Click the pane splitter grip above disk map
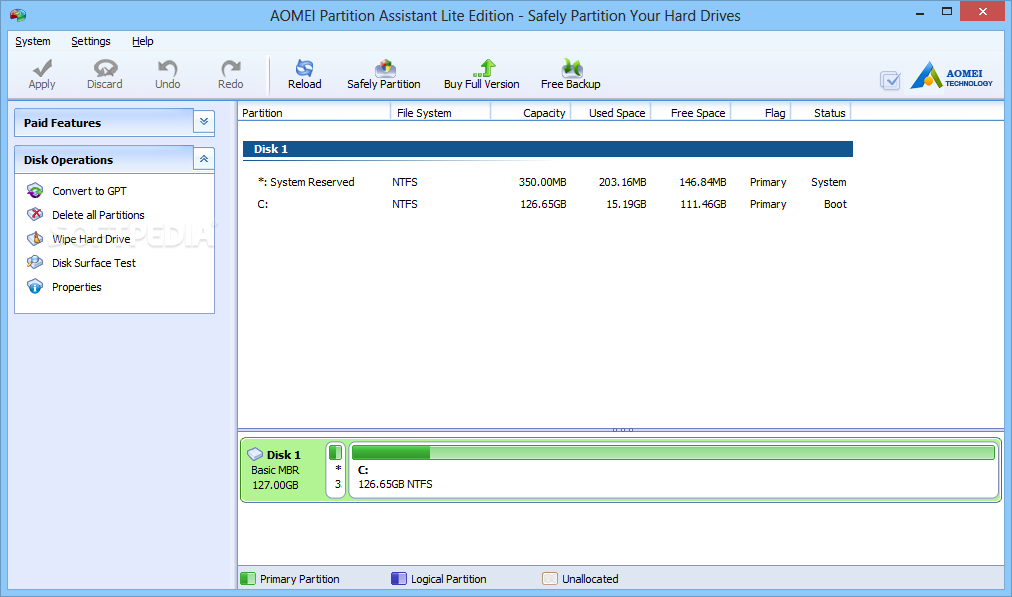Viewport: 1012px width, 597px height. [623, 429]
